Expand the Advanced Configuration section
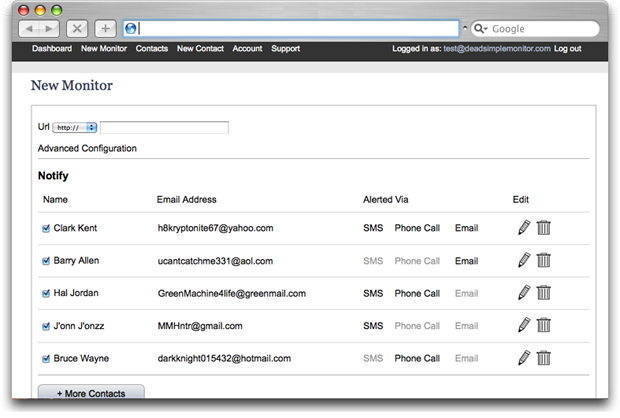 pyautogui.click(x=87, y=148)
